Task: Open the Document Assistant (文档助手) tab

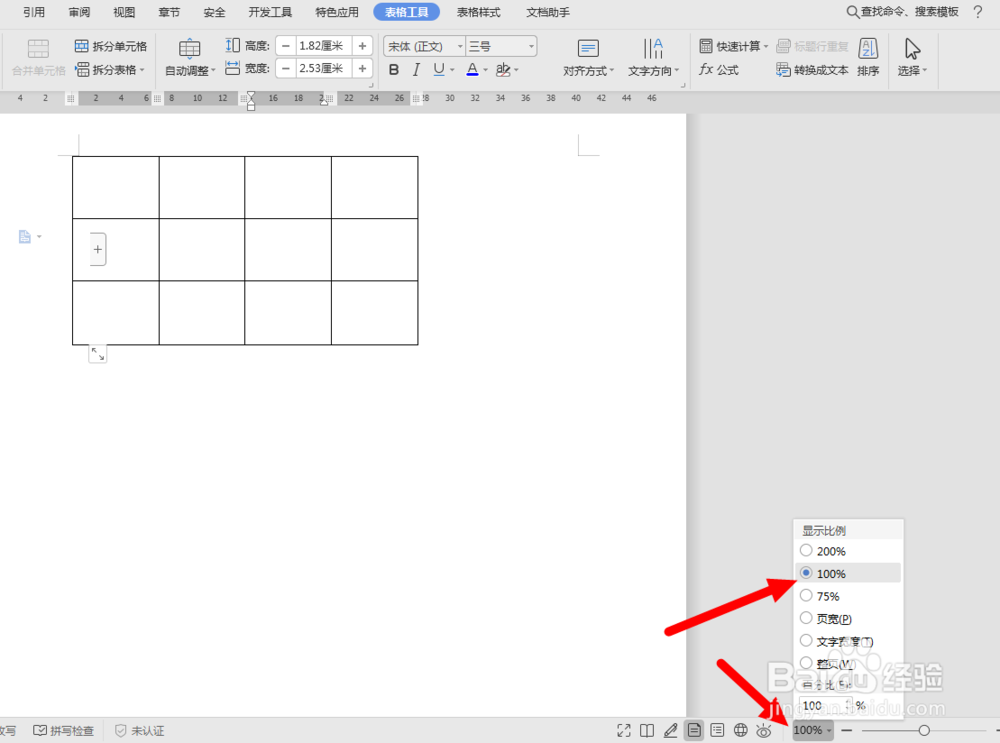Action: [548, 12]
